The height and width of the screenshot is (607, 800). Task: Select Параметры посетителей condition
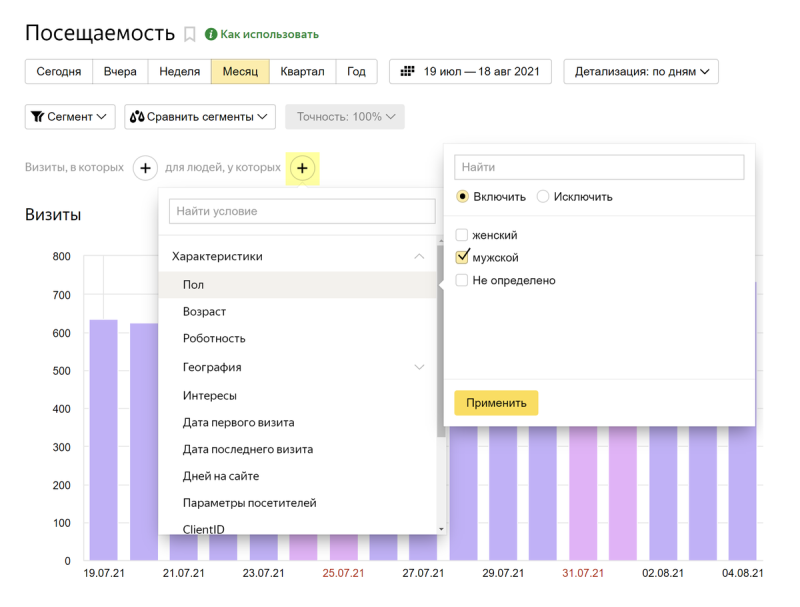click(x=298, y=503)
